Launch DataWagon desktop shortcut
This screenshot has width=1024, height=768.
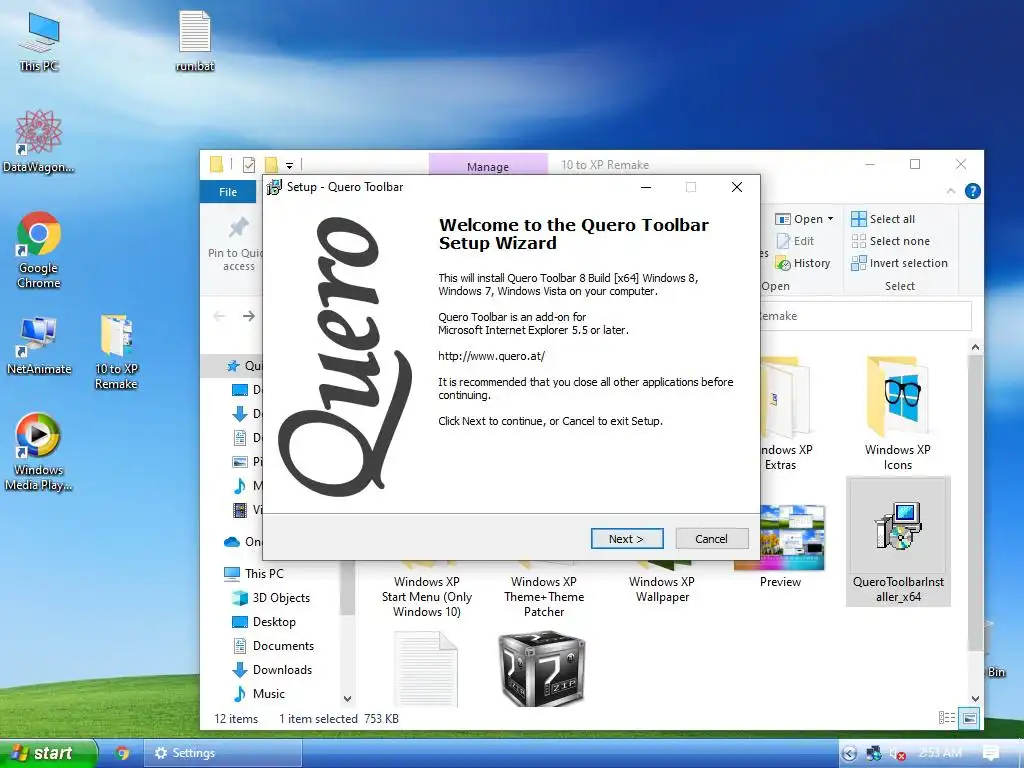tap(39, 142)
